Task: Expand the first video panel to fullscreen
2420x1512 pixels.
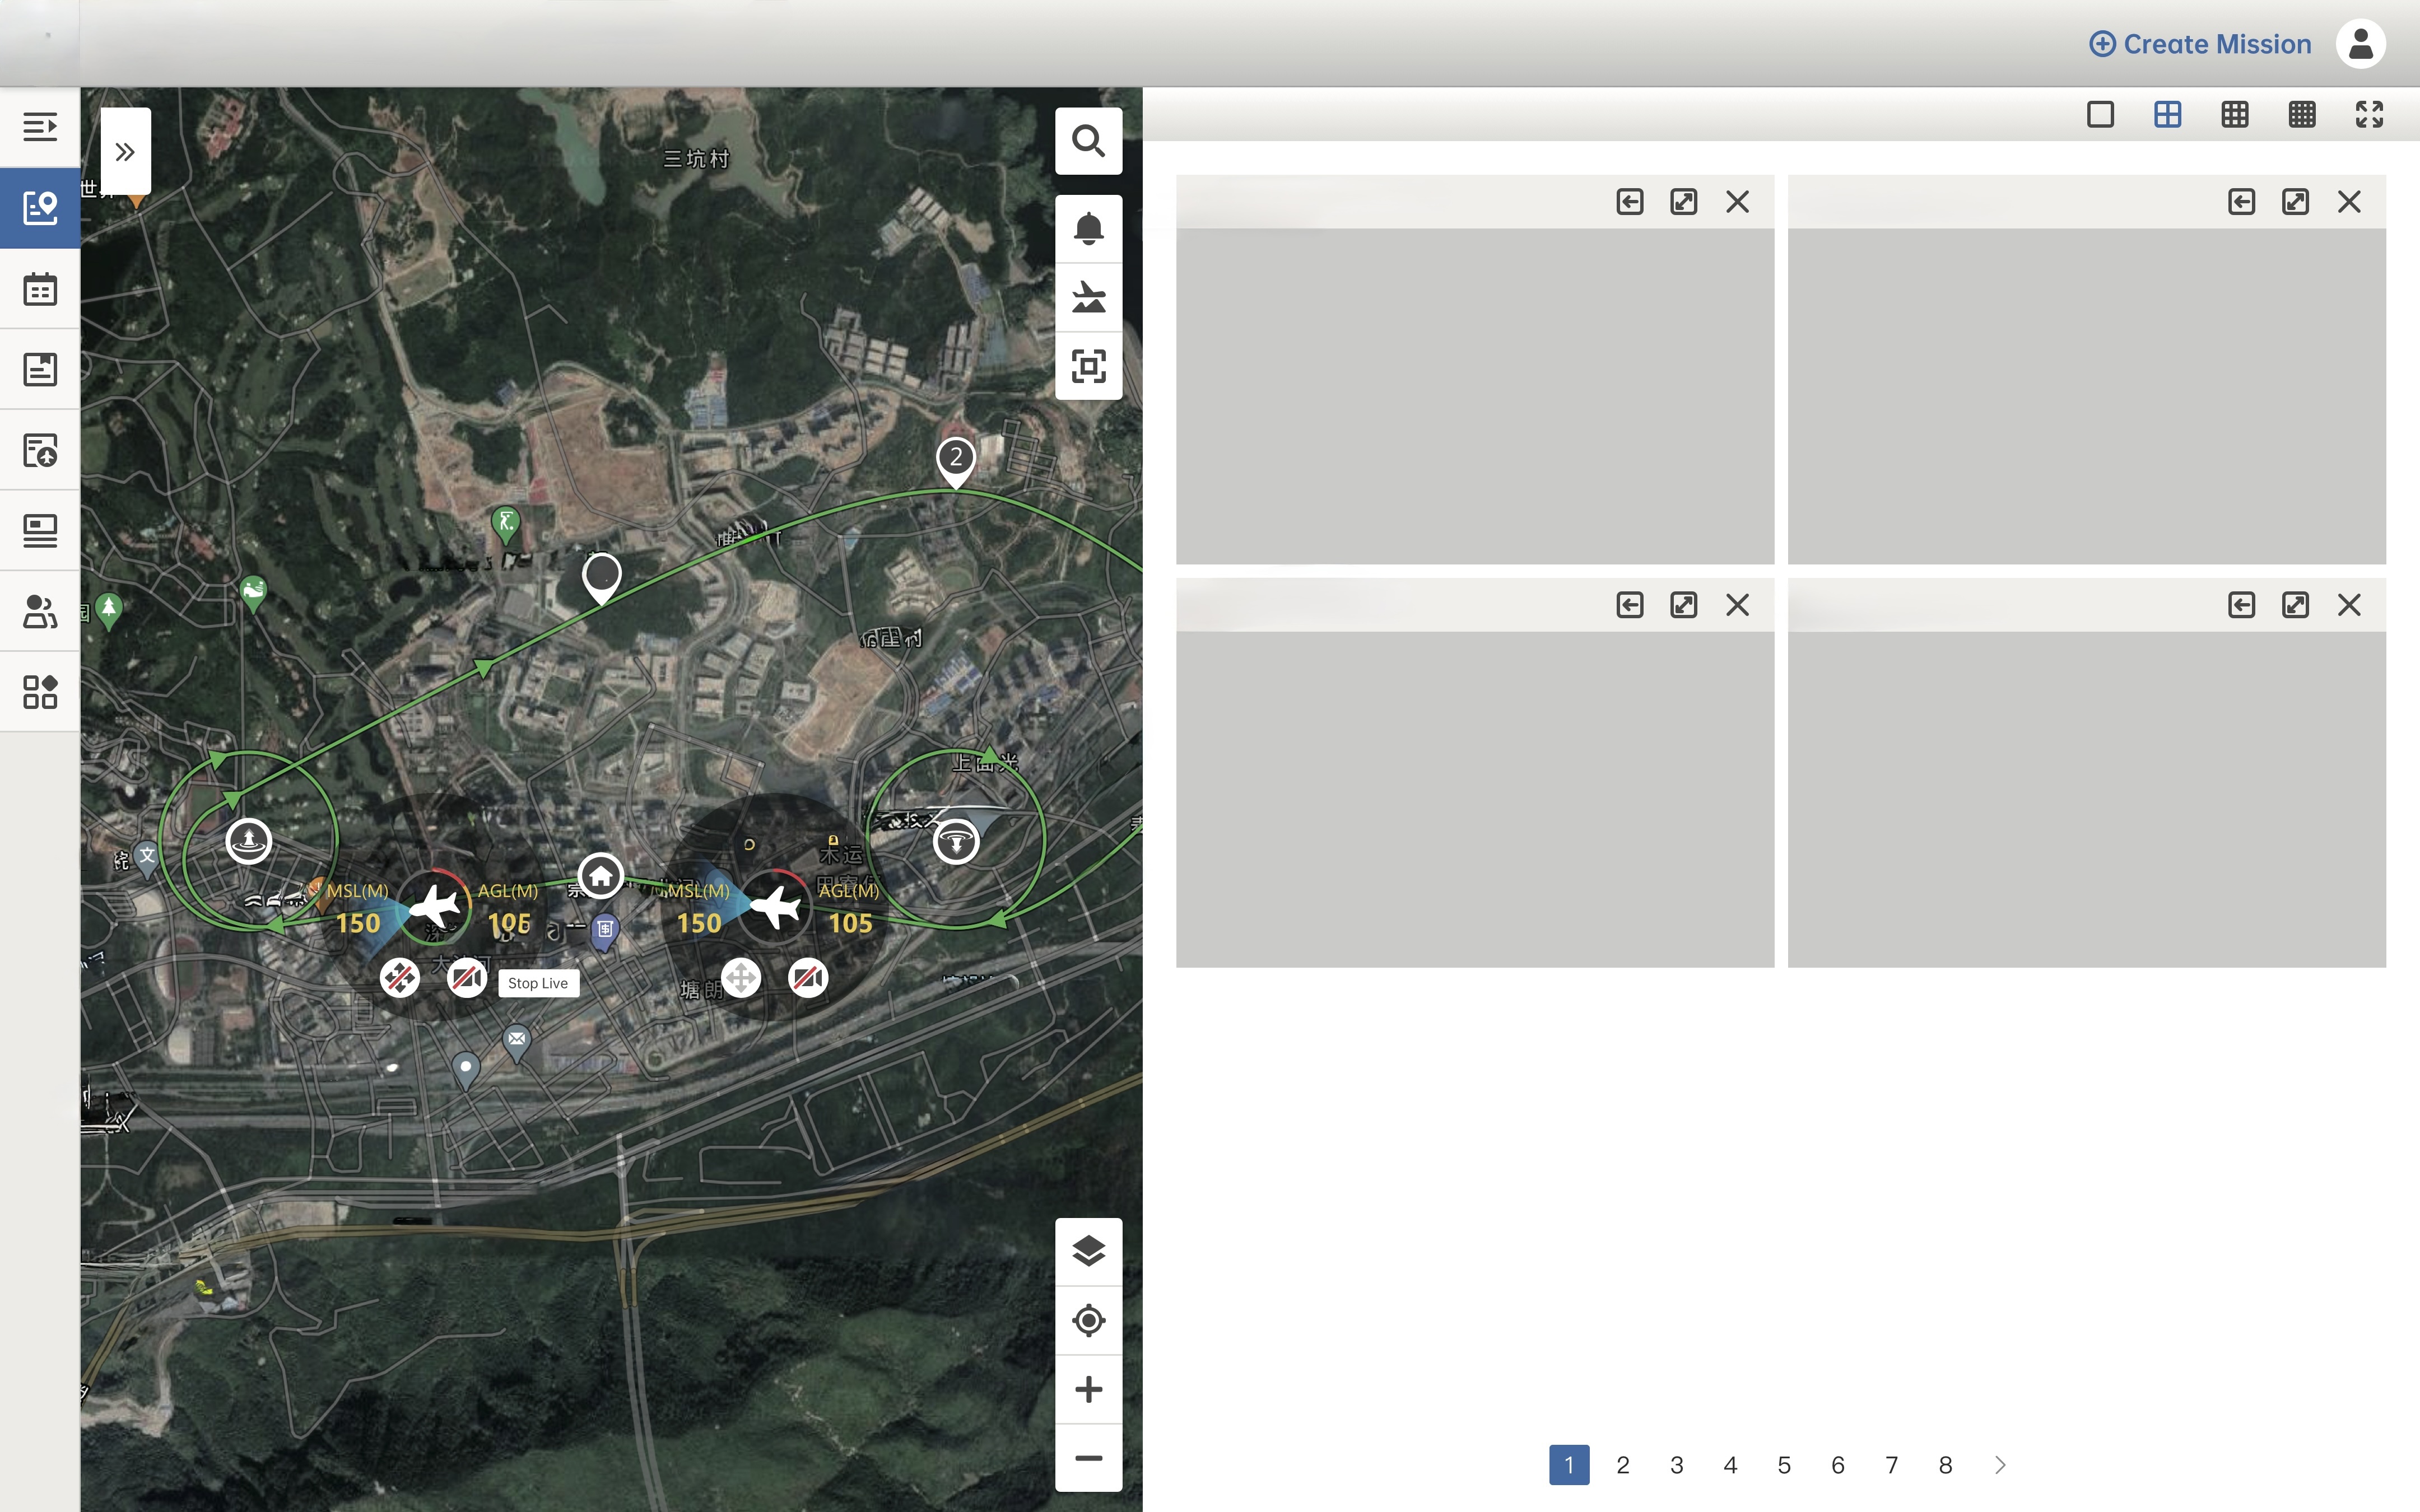Action: click(x=1684, y=201)
